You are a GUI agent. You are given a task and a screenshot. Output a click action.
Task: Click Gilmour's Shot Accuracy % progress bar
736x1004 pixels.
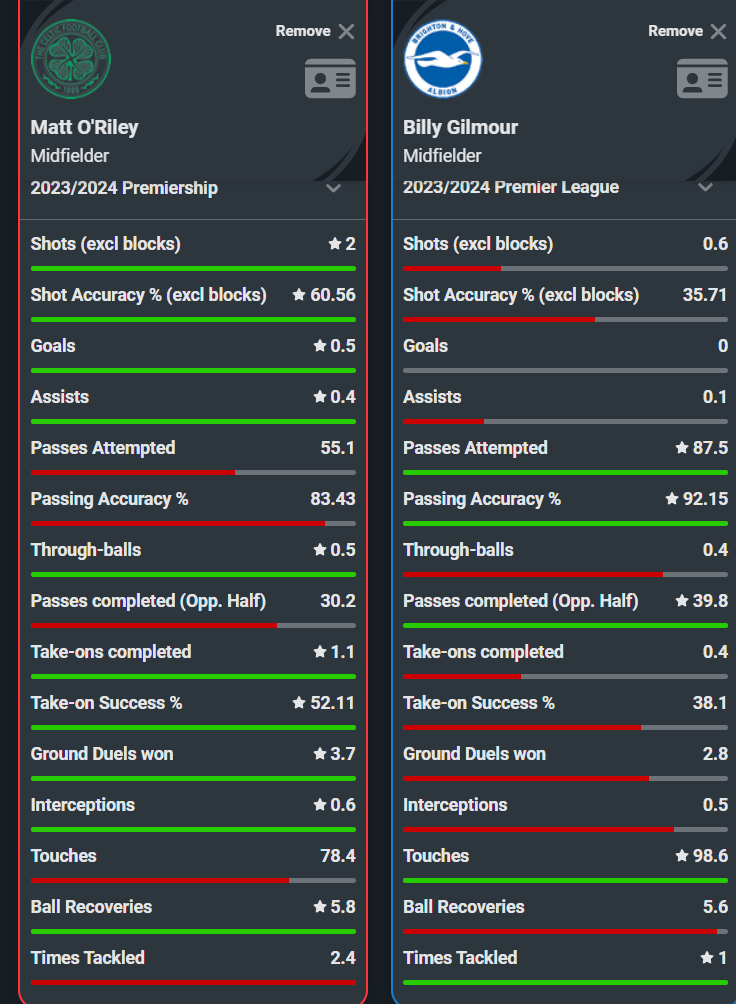[566, 320]
